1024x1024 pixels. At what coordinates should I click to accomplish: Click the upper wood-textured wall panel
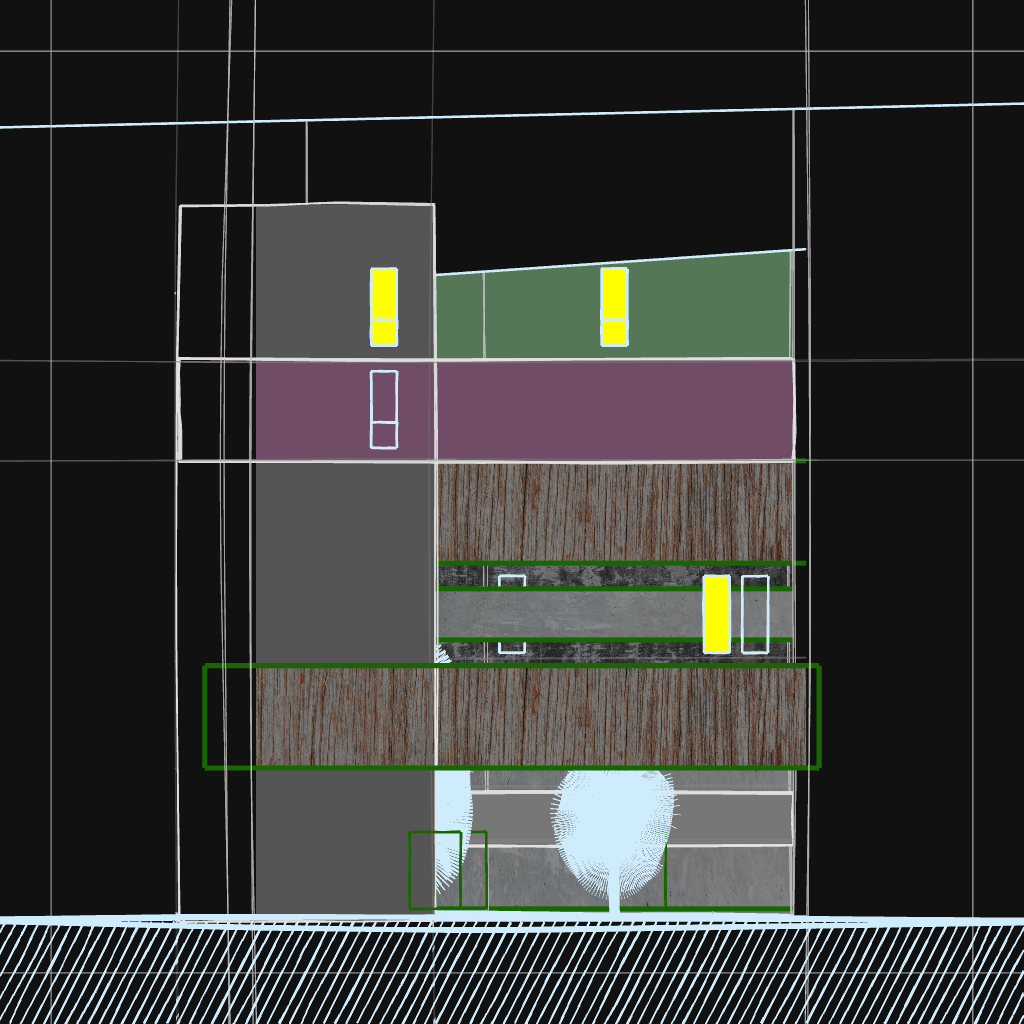pos(615,512)
